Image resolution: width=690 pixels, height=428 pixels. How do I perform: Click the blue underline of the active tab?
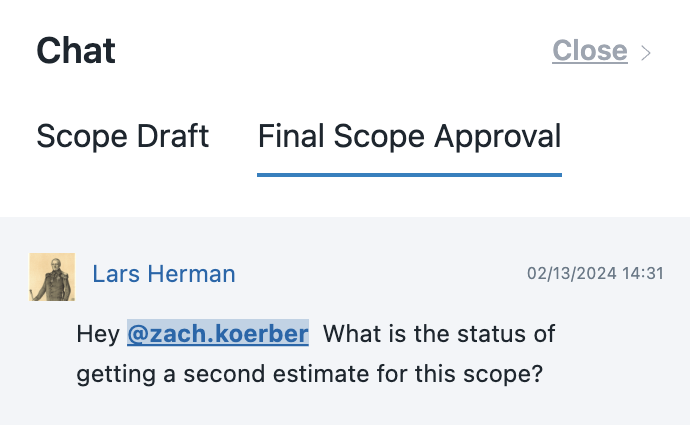coord(409,175)
